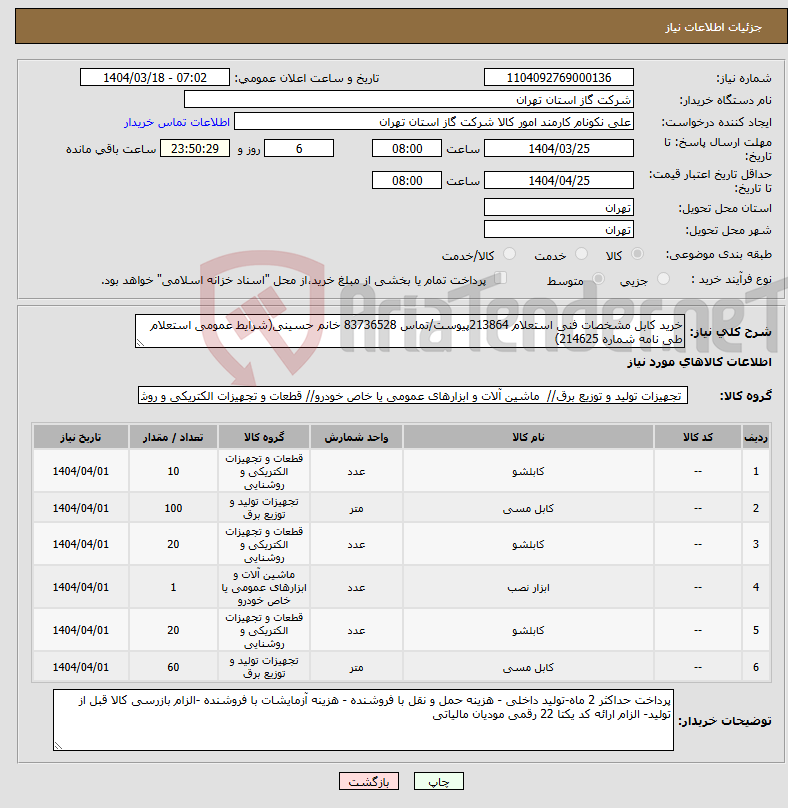Screen dimensions: 788x808
Task: Click کابل مسی in row 6
Action: click(x=528, y=667)
